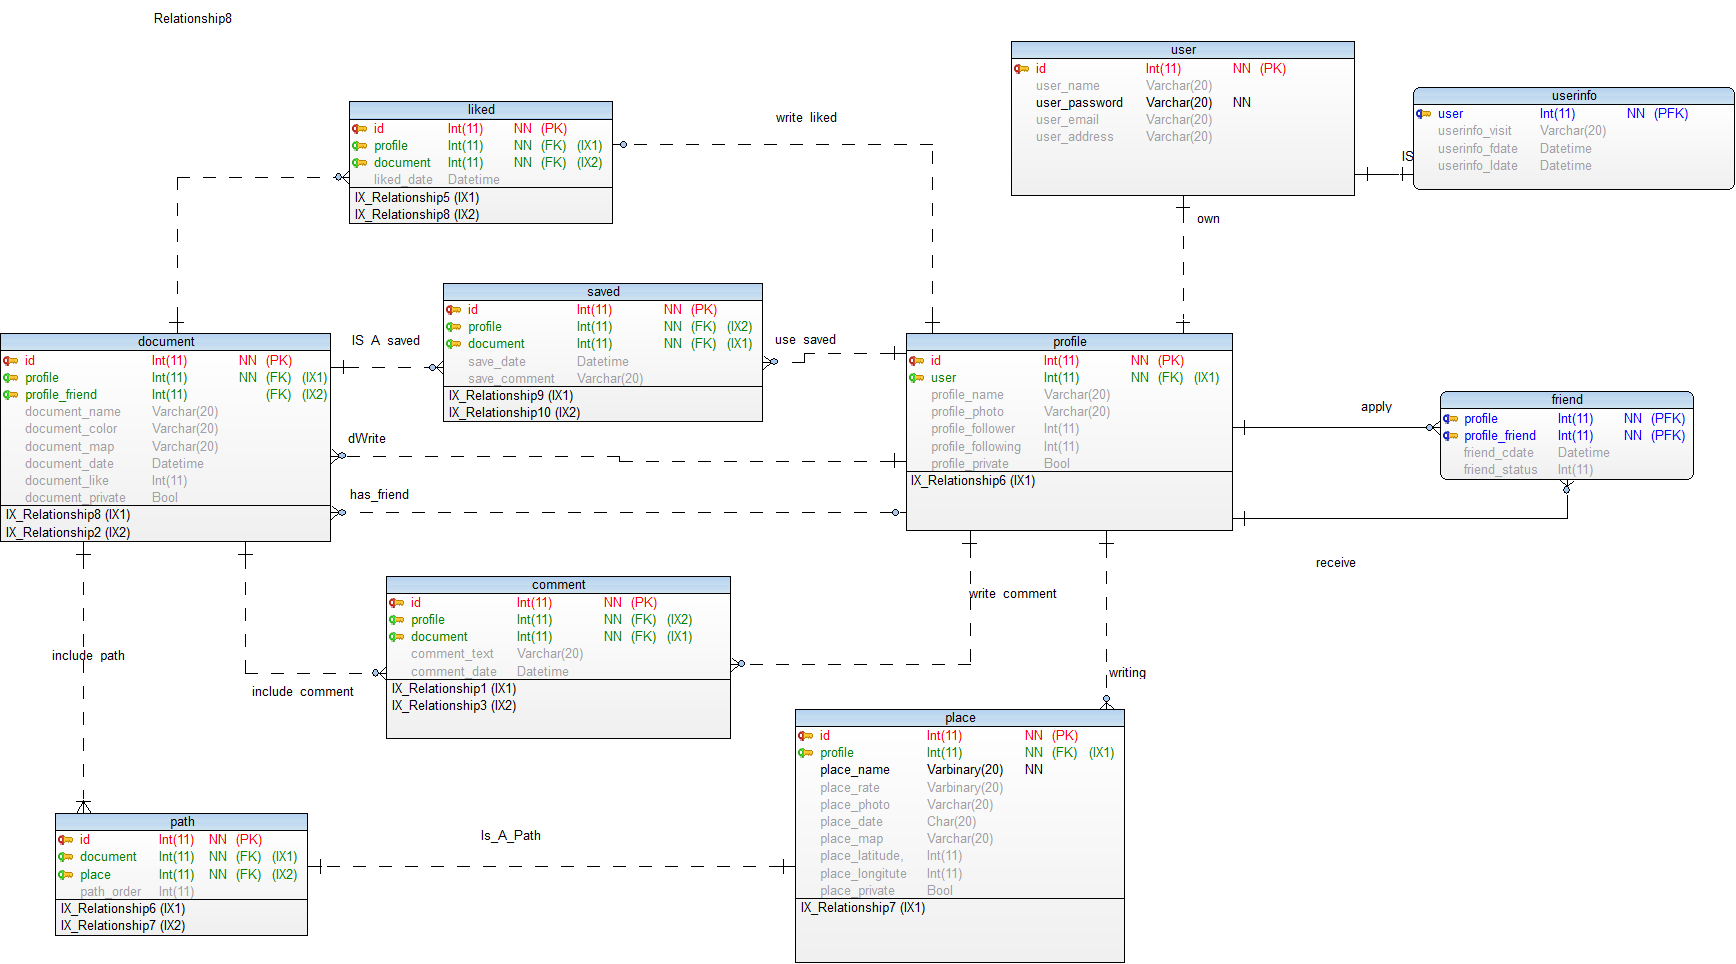Click the key icon of document profile row

click(x=11, y=378)
